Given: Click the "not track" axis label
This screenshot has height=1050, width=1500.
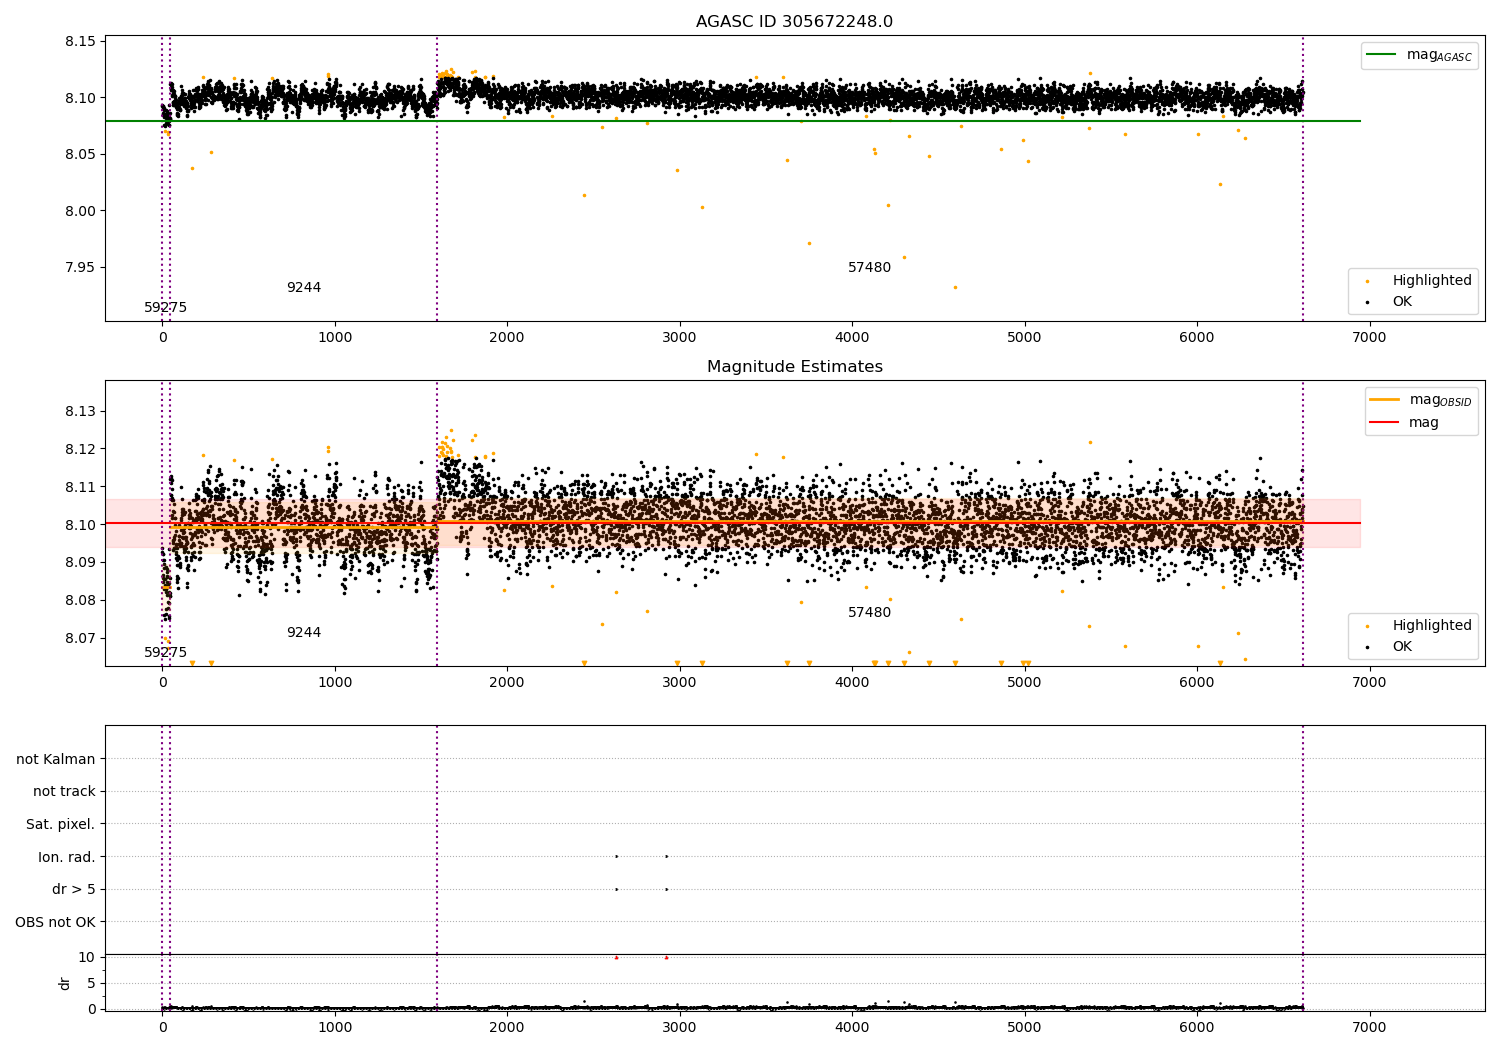Looking at the screenshot, I should click(x=64, y=792).
